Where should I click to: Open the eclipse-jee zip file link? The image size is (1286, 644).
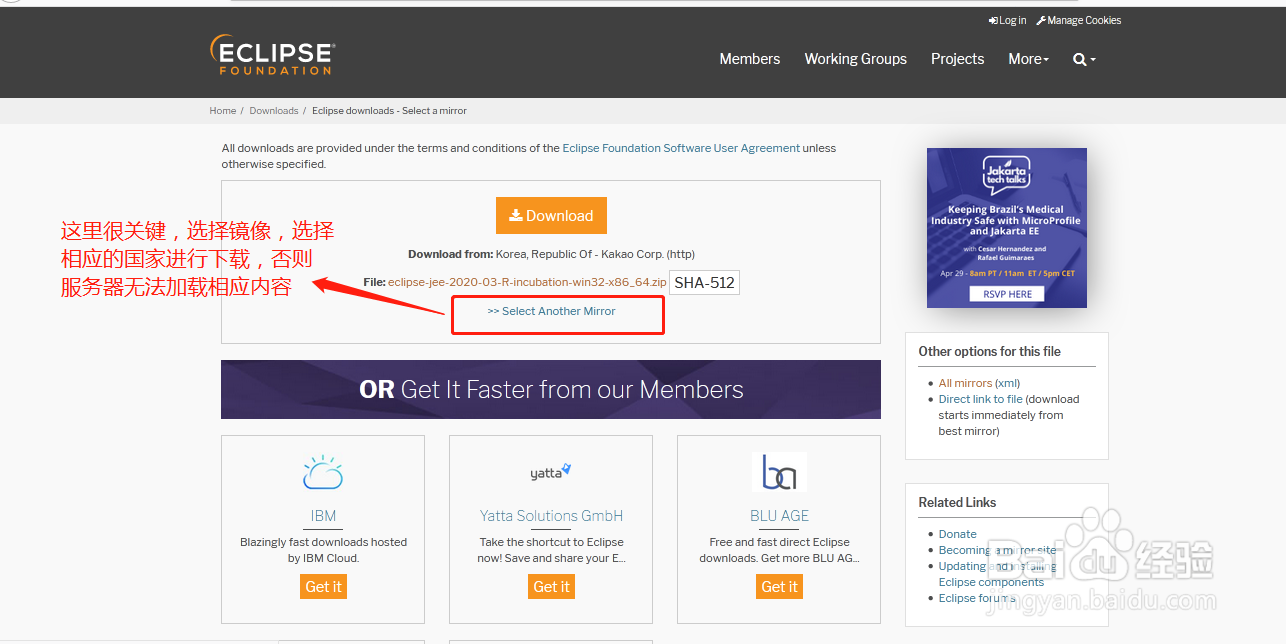[x=527, y=282]
